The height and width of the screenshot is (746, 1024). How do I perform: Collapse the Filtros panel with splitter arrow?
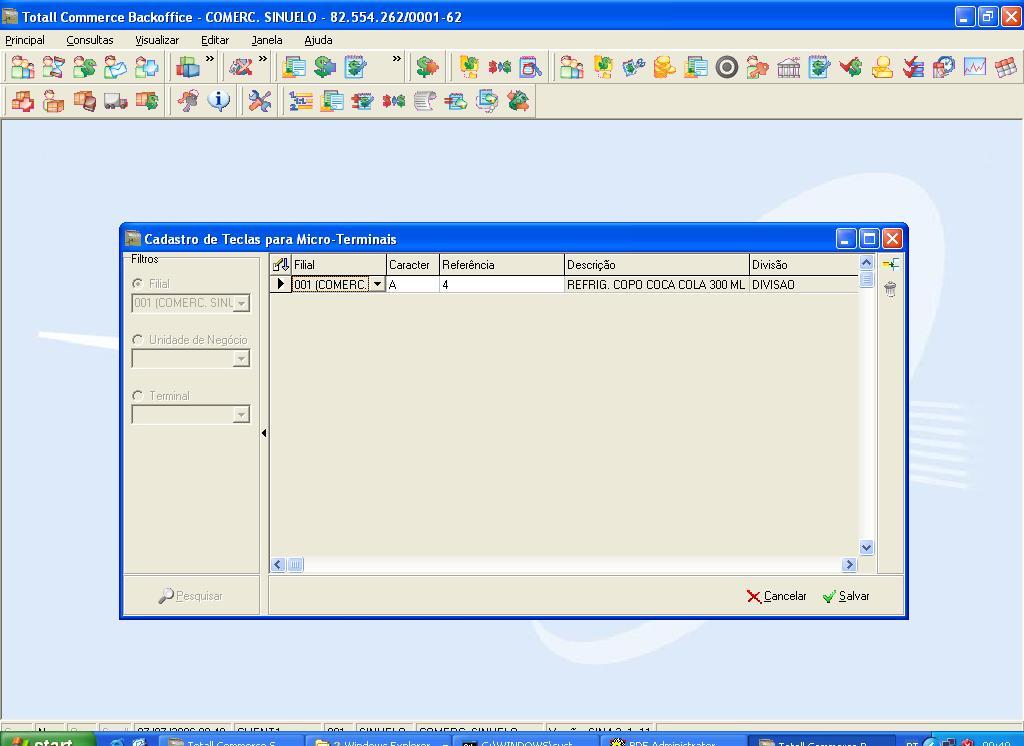pos(264,433)
